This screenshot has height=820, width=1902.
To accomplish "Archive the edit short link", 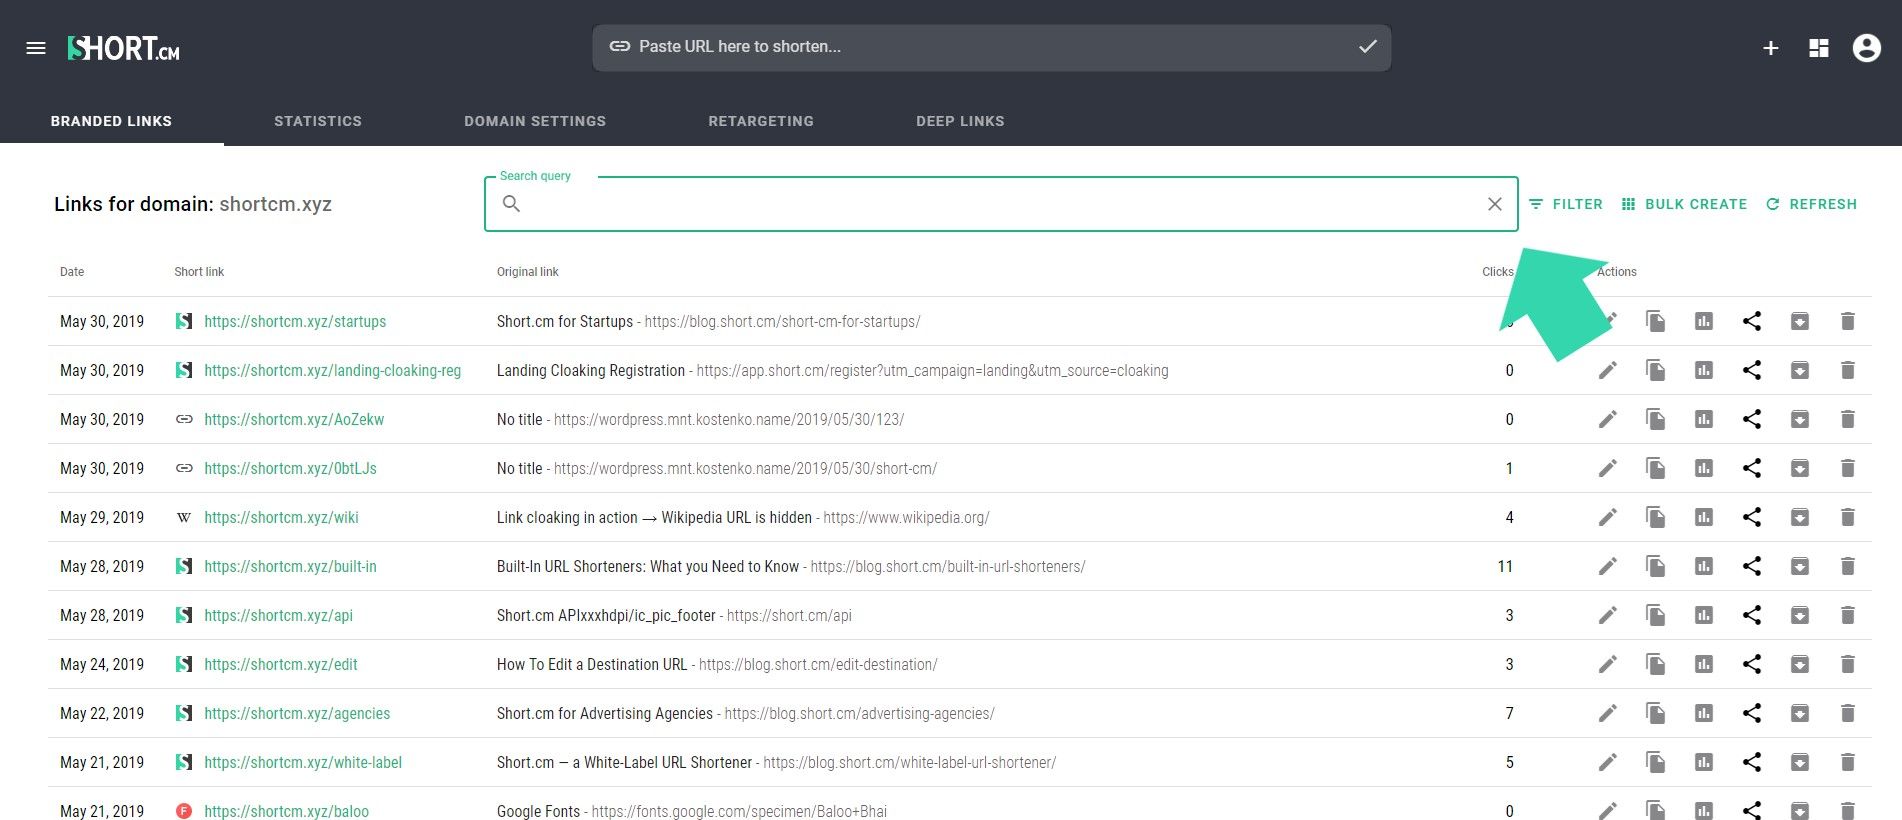I will [x=1800, y=664].
